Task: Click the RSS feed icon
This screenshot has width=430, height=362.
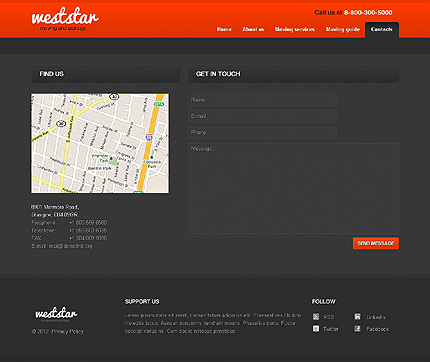Action: tap(316, 317)
